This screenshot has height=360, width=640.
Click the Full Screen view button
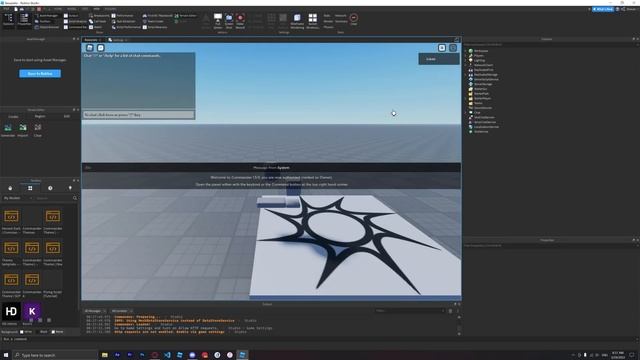[218, 21]
